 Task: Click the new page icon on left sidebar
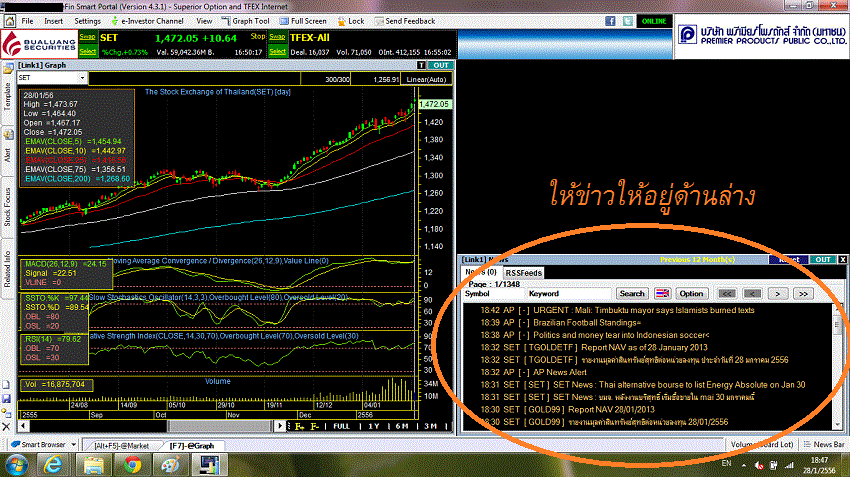click(7, 384)
